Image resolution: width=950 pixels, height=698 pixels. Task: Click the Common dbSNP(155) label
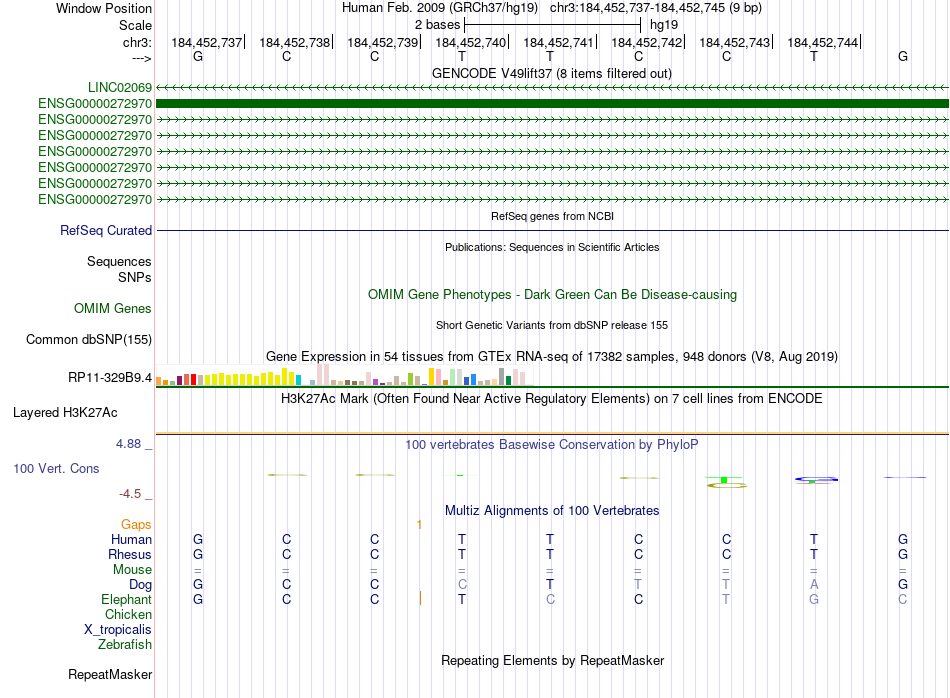[89, 340]
